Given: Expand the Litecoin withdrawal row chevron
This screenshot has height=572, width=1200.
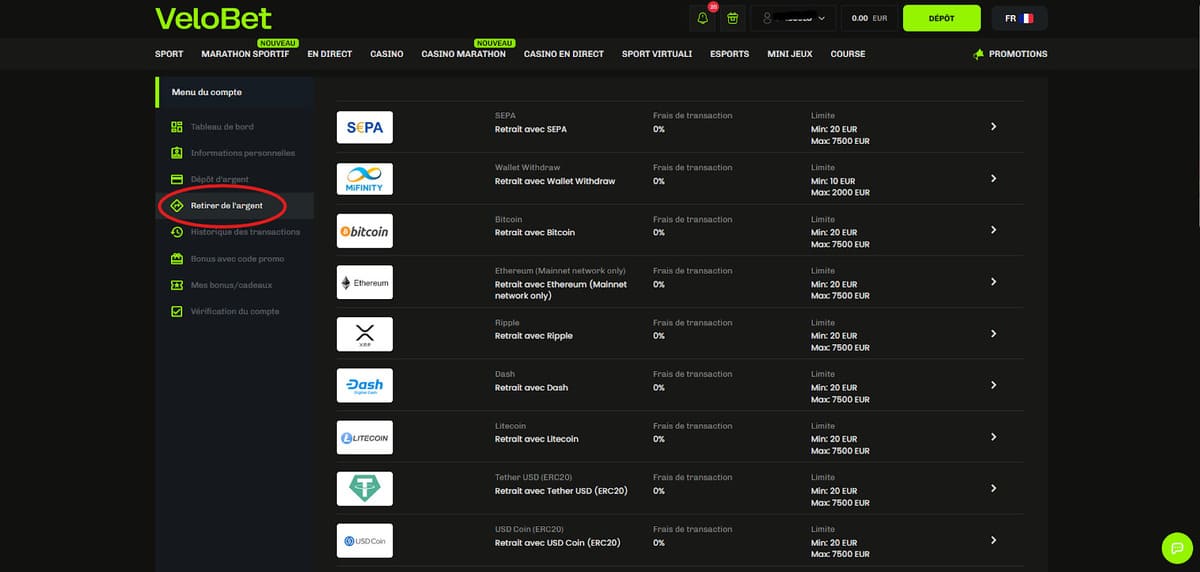Looking at the screenshot, I should click(993, 437).
